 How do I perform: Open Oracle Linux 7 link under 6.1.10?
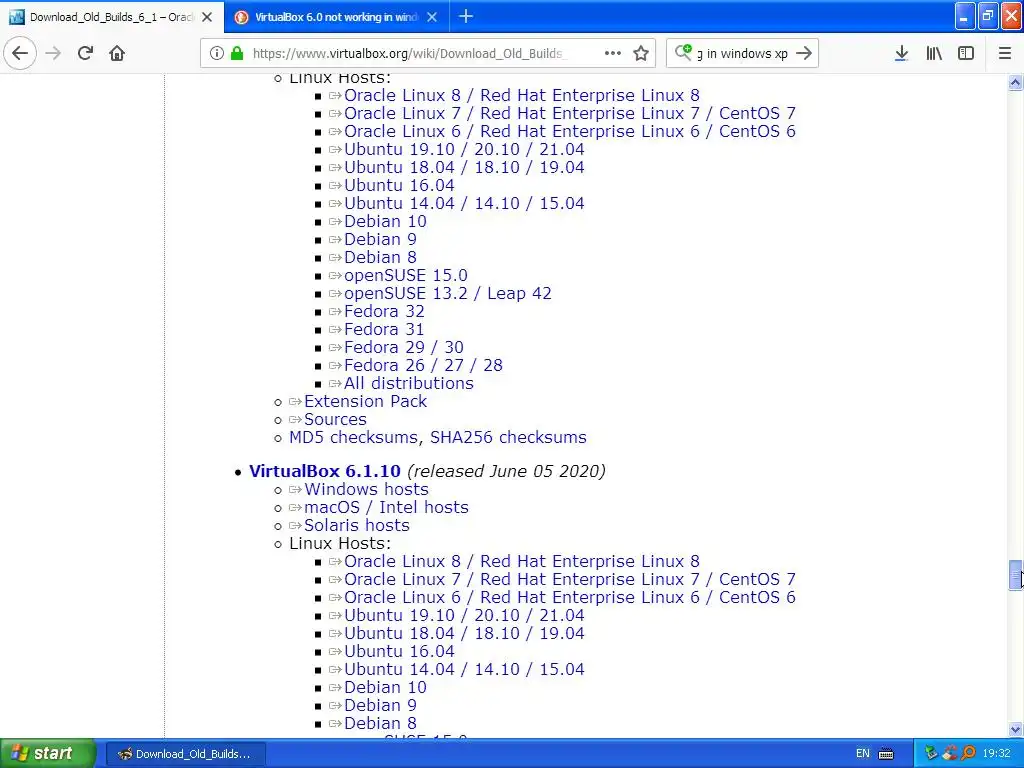(570, 579)
